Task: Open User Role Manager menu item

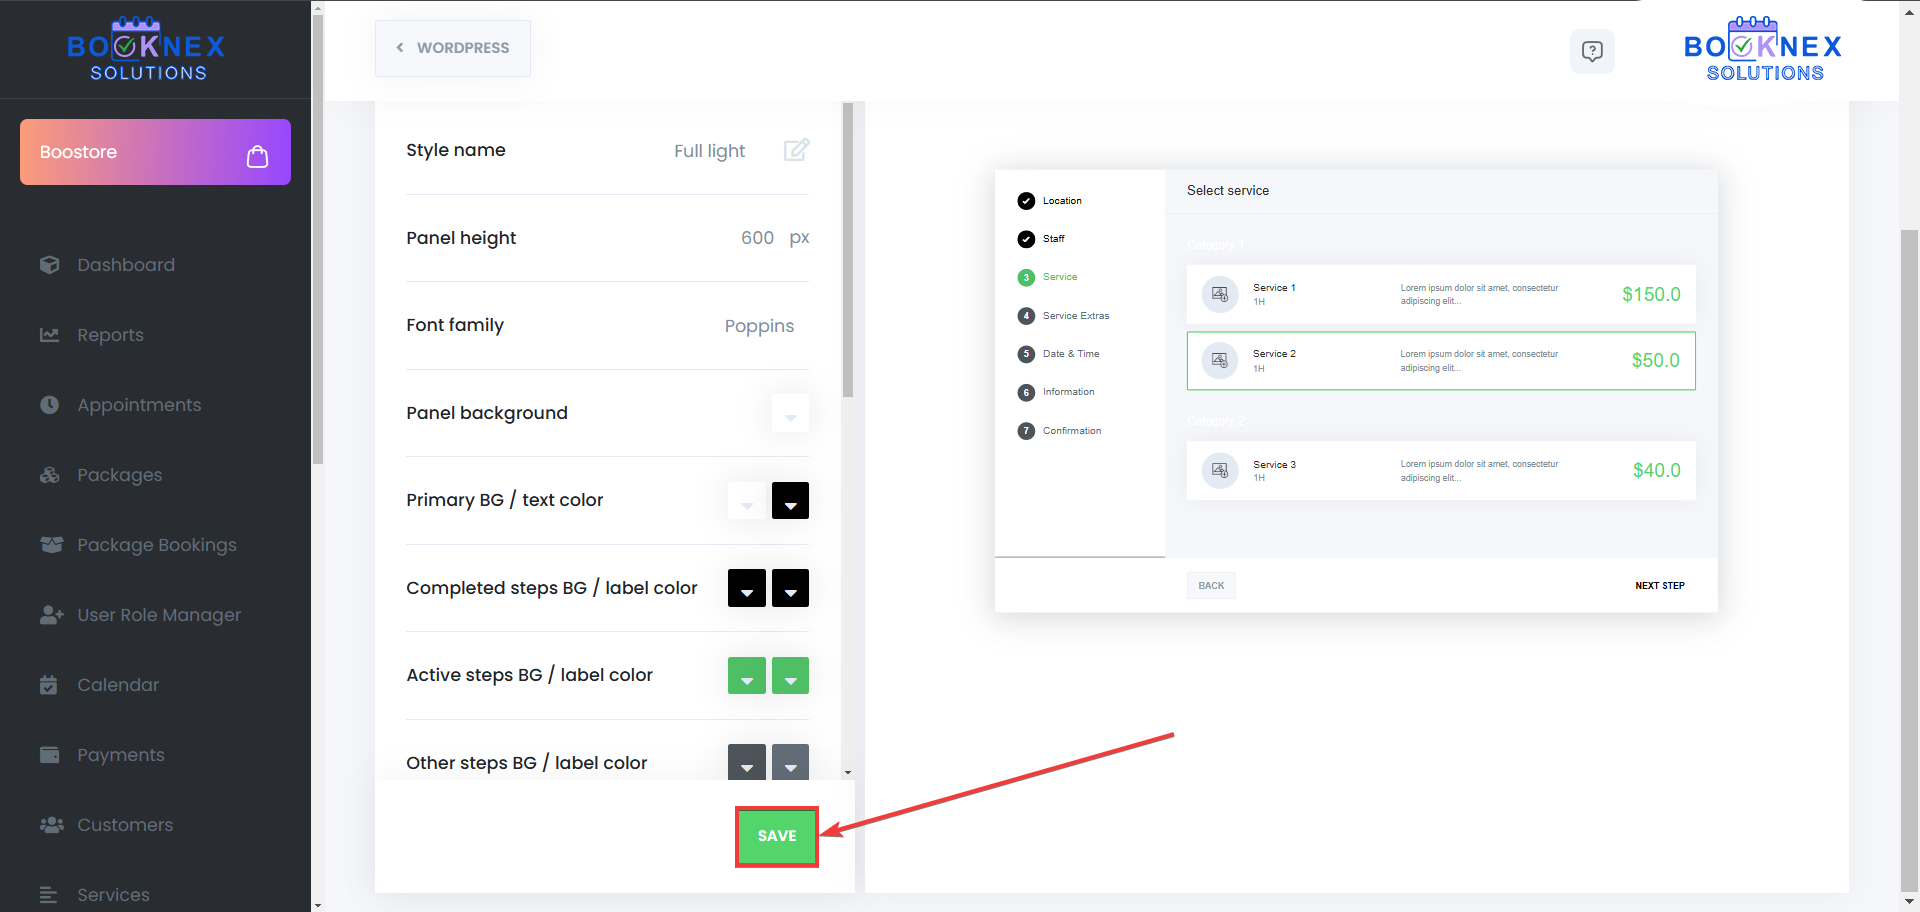Action: coord(159,615)
